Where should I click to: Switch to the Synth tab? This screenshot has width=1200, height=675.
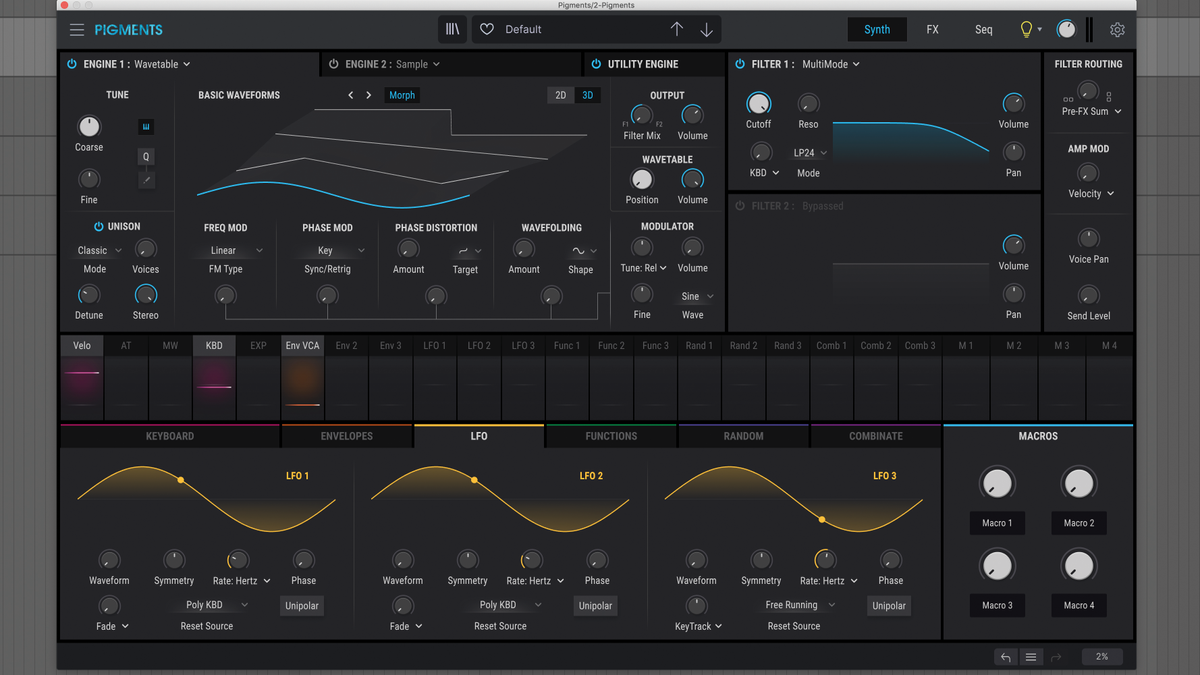pyautogui.click(x=877, y=30)
